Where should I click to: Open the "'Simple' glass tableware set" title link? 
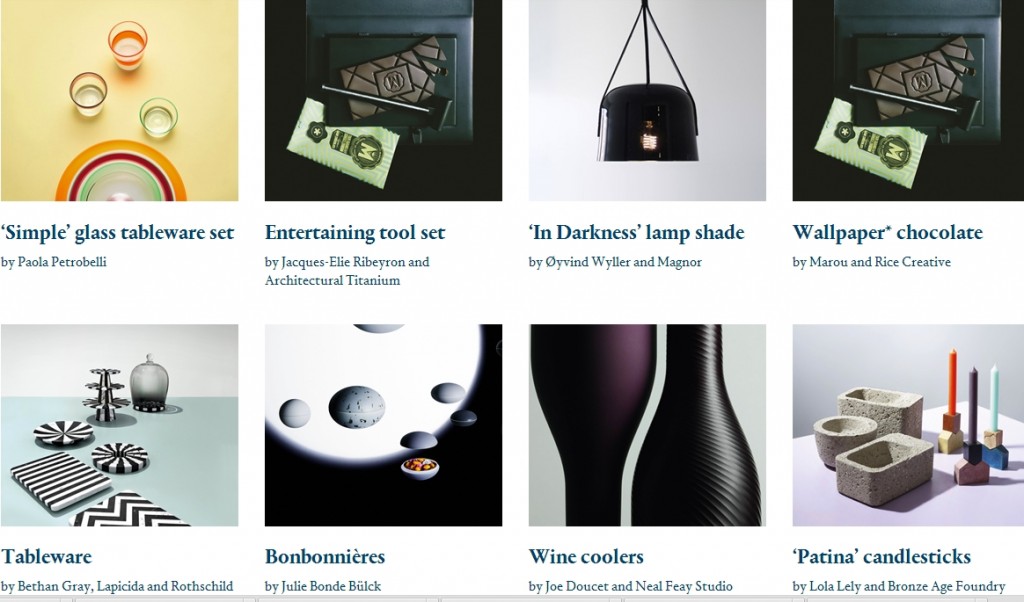[118, 233]
